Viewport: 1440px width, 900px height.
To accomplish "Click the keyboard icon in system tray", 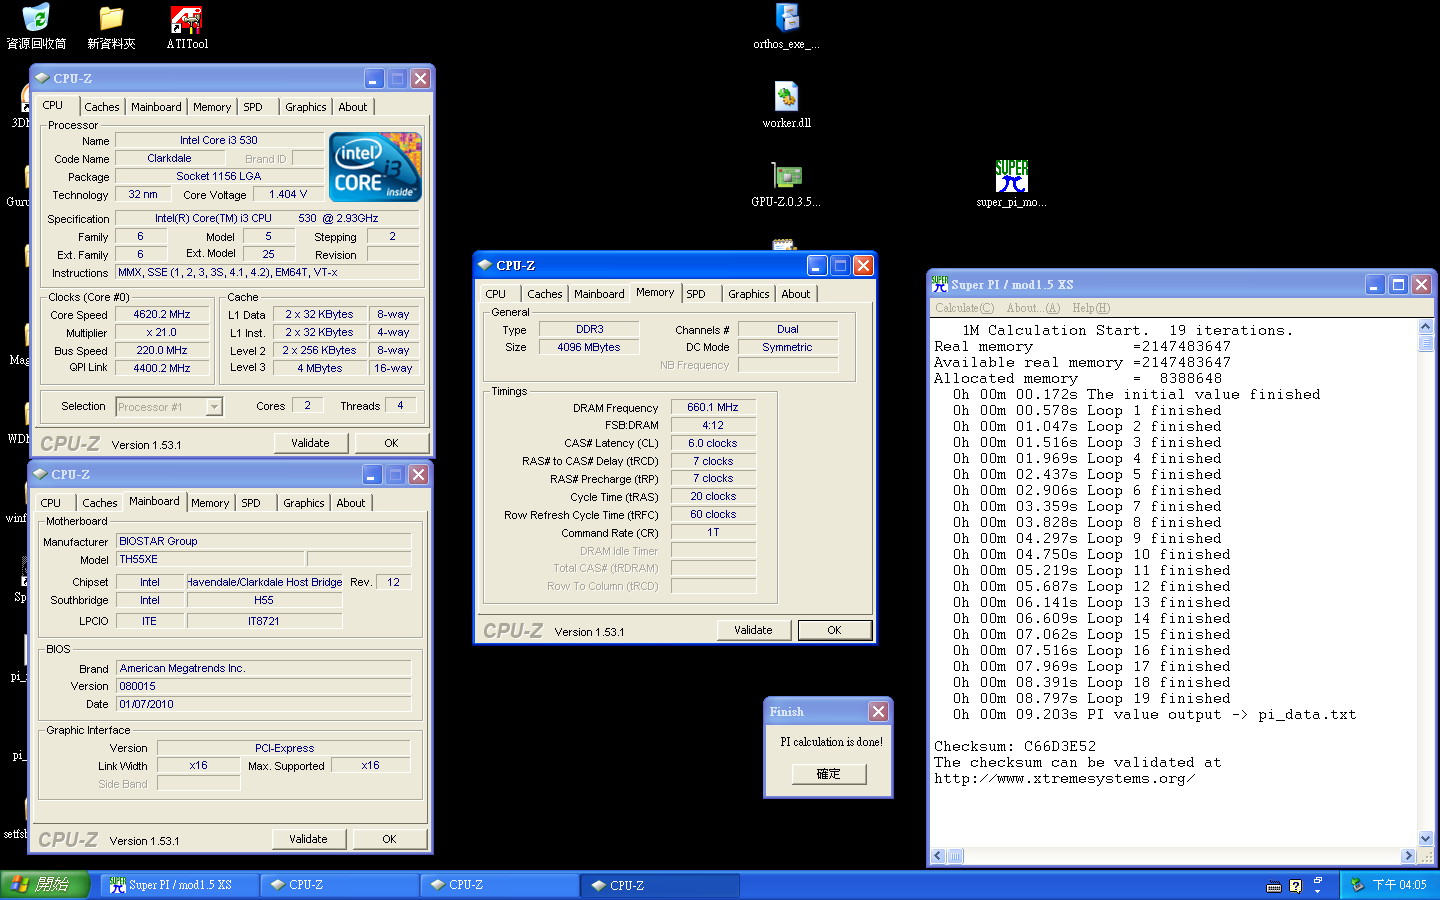I will coord(1273,886).
